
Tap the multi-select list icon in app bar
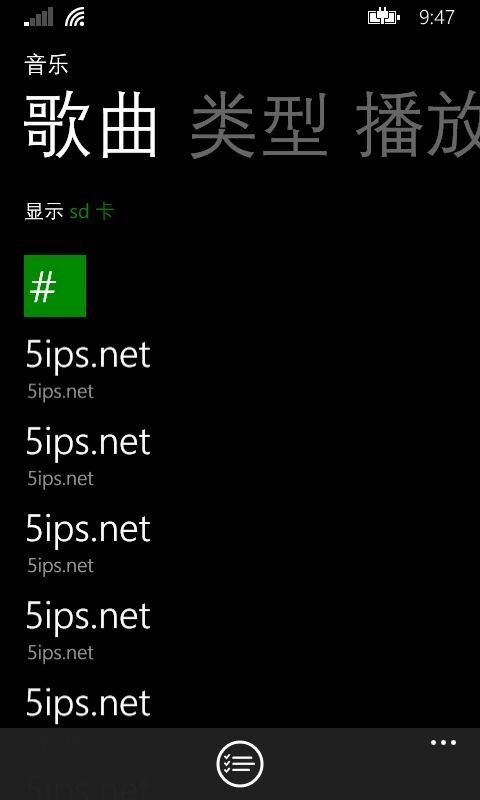(x=240, y=764)
